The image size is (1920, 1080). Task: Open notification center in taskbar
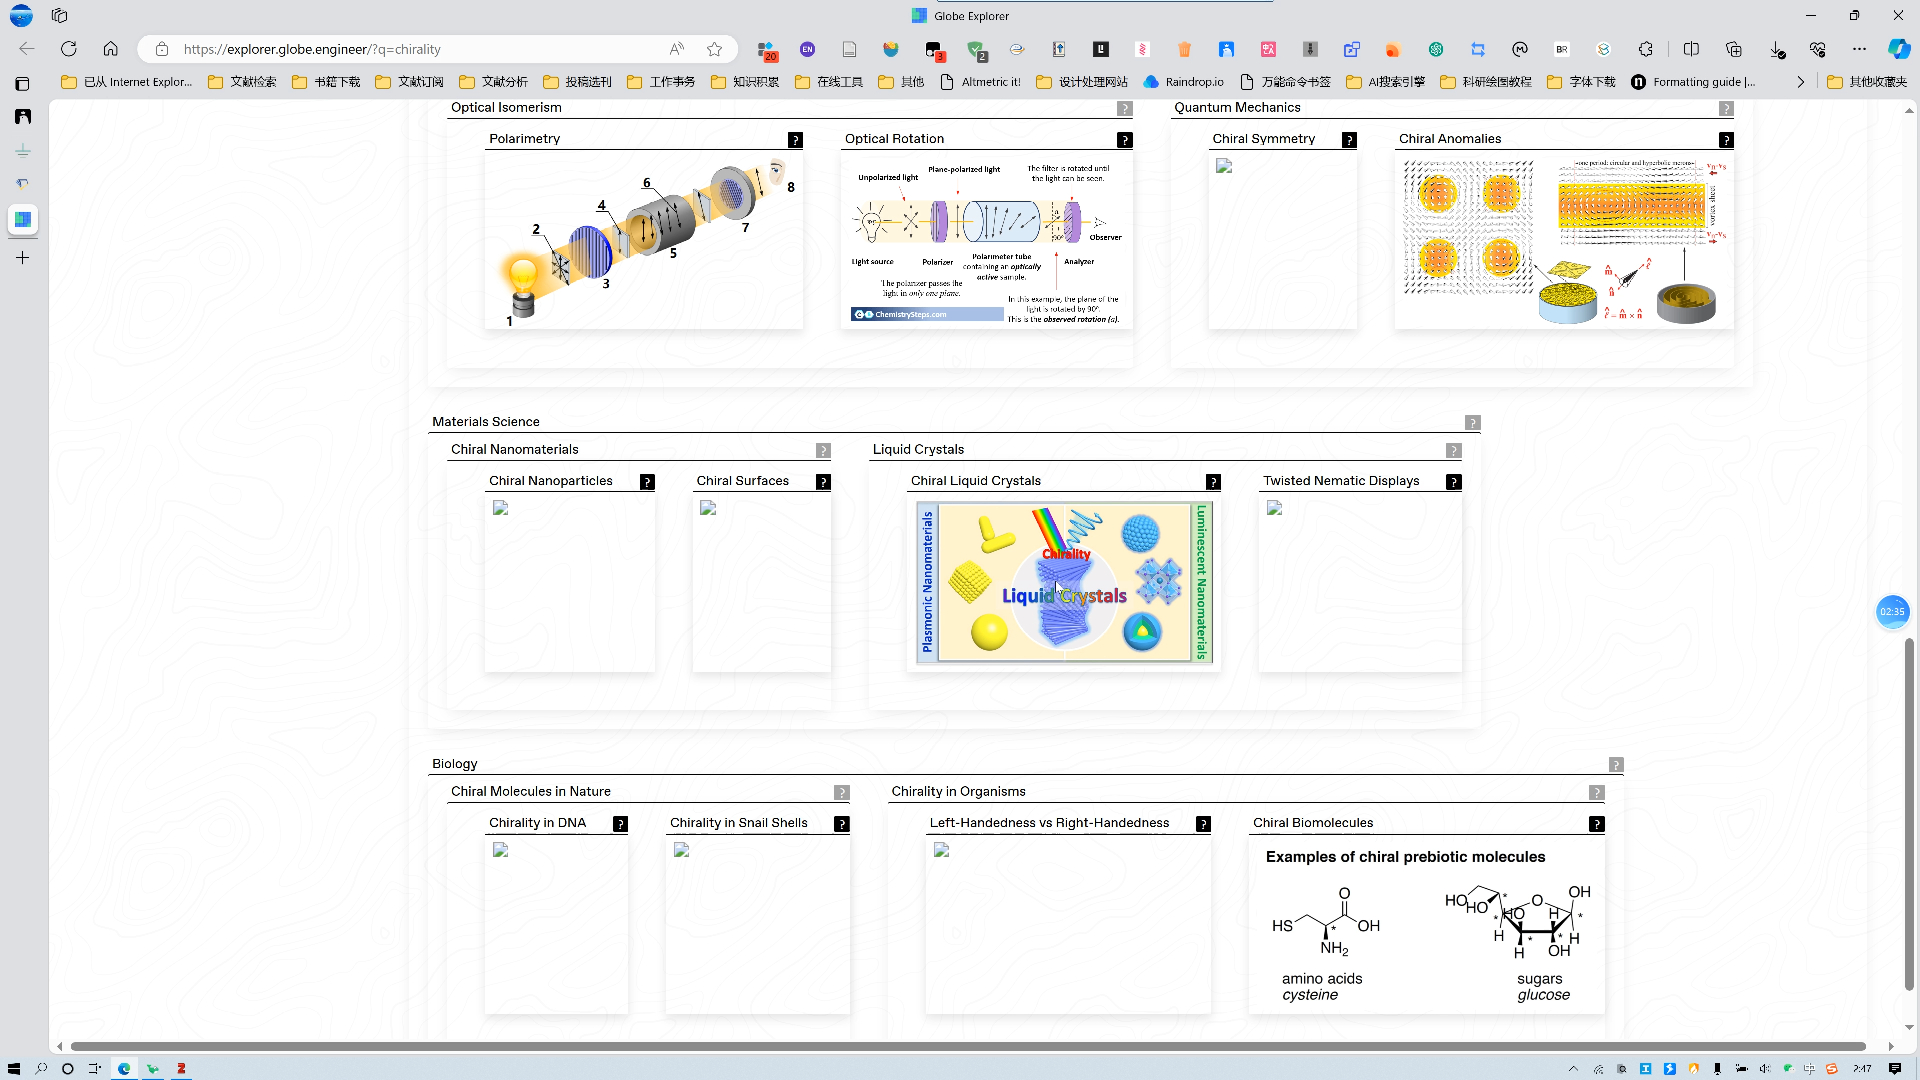point(1894,1069)
